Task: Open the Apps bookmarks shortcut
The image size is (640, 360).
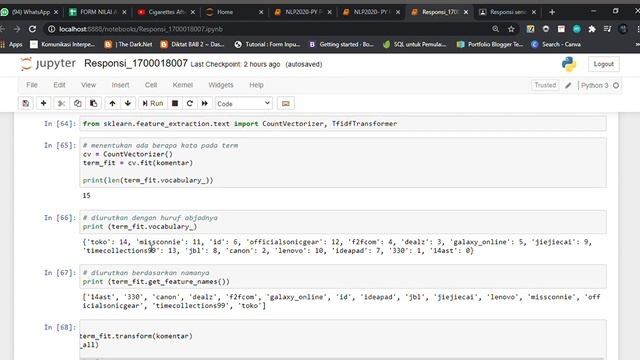Action: (x=12, y=44)
